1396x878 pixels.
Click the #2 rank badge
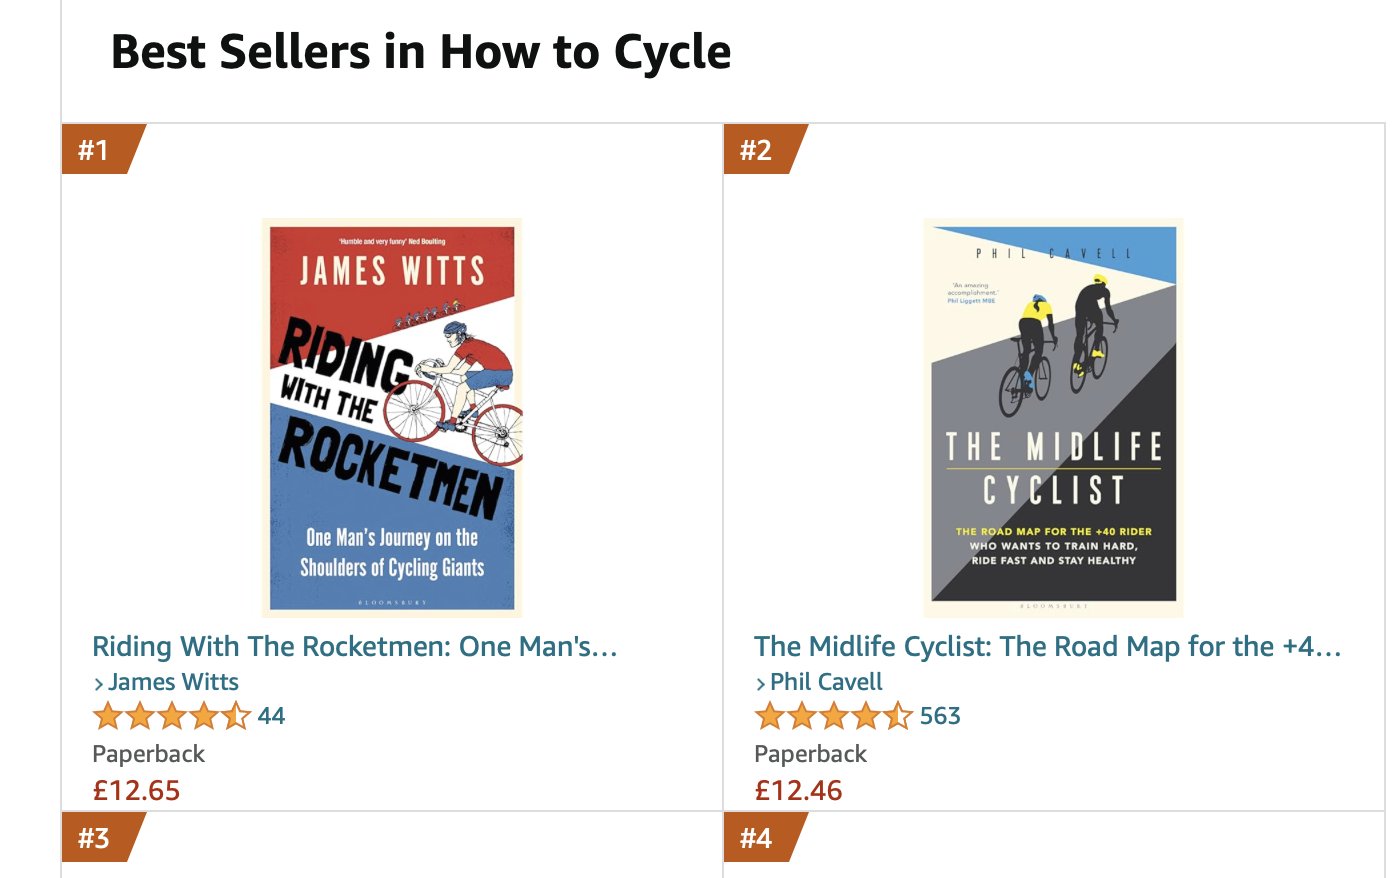[x=765, y=150]
